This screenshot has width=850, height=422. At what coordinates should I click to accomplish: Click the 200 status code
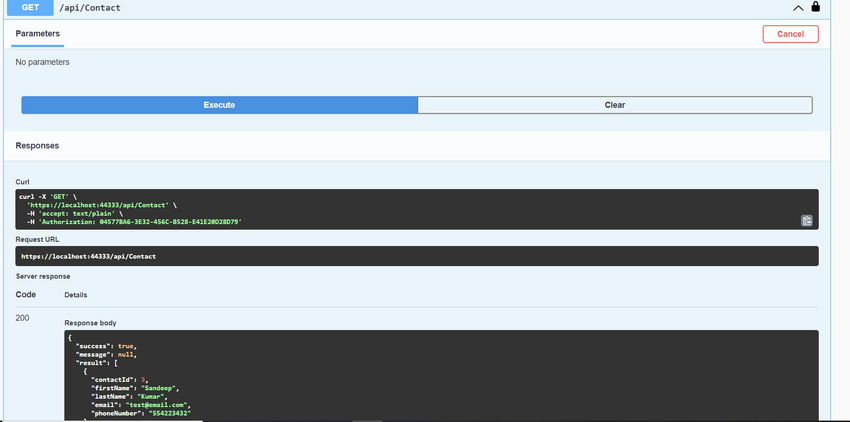tap(22, 318)
